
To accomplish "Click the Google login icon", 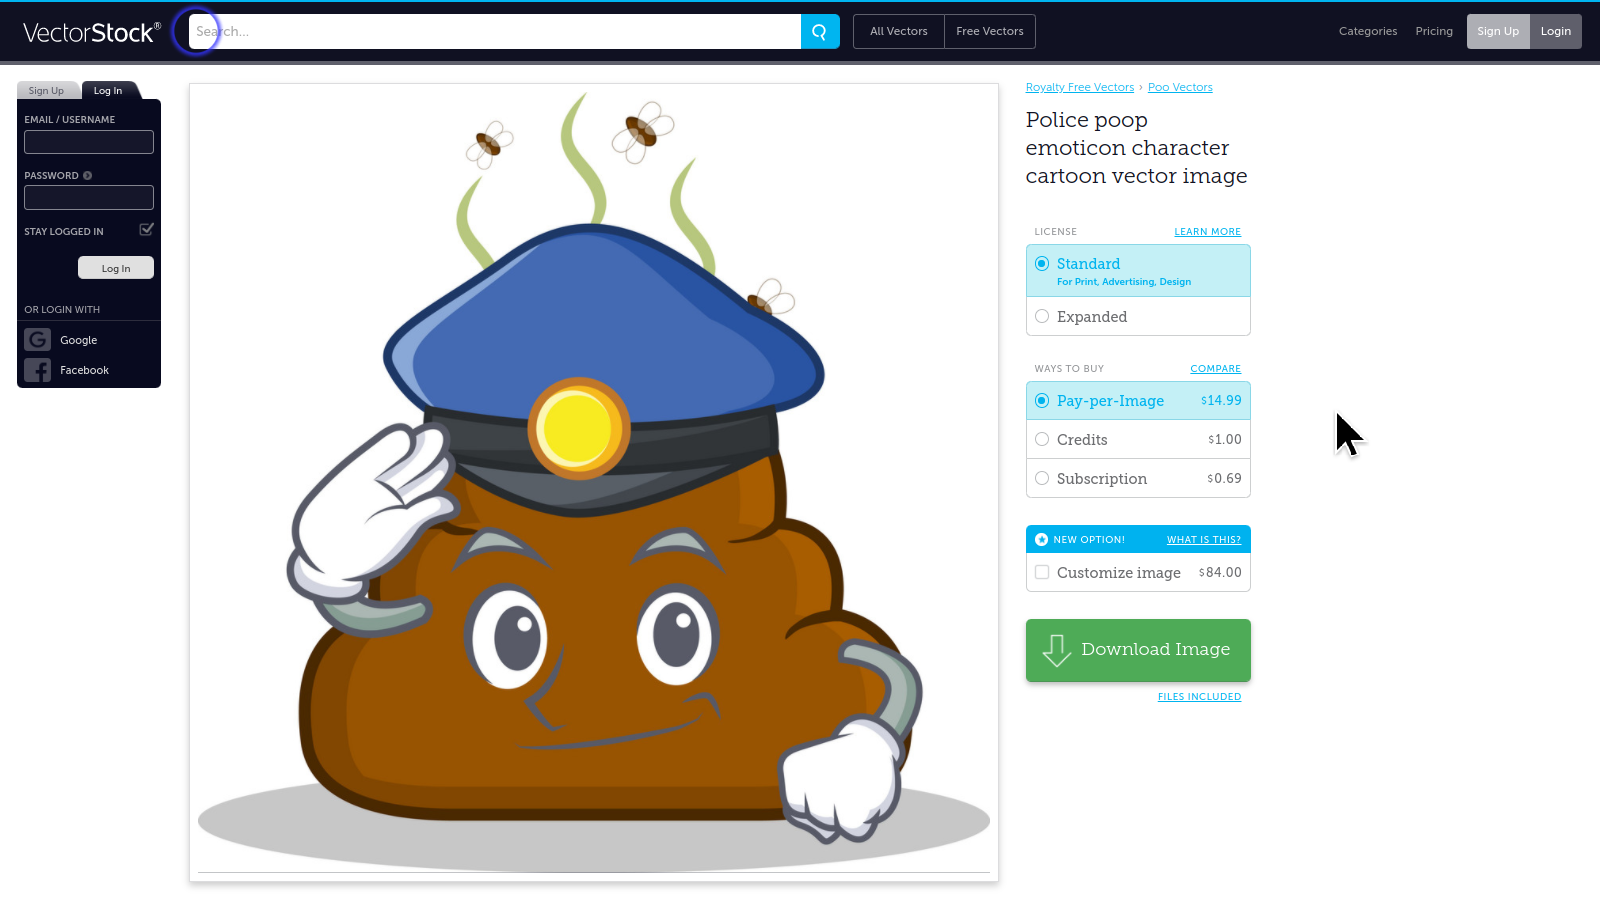I will click(38, 340).
